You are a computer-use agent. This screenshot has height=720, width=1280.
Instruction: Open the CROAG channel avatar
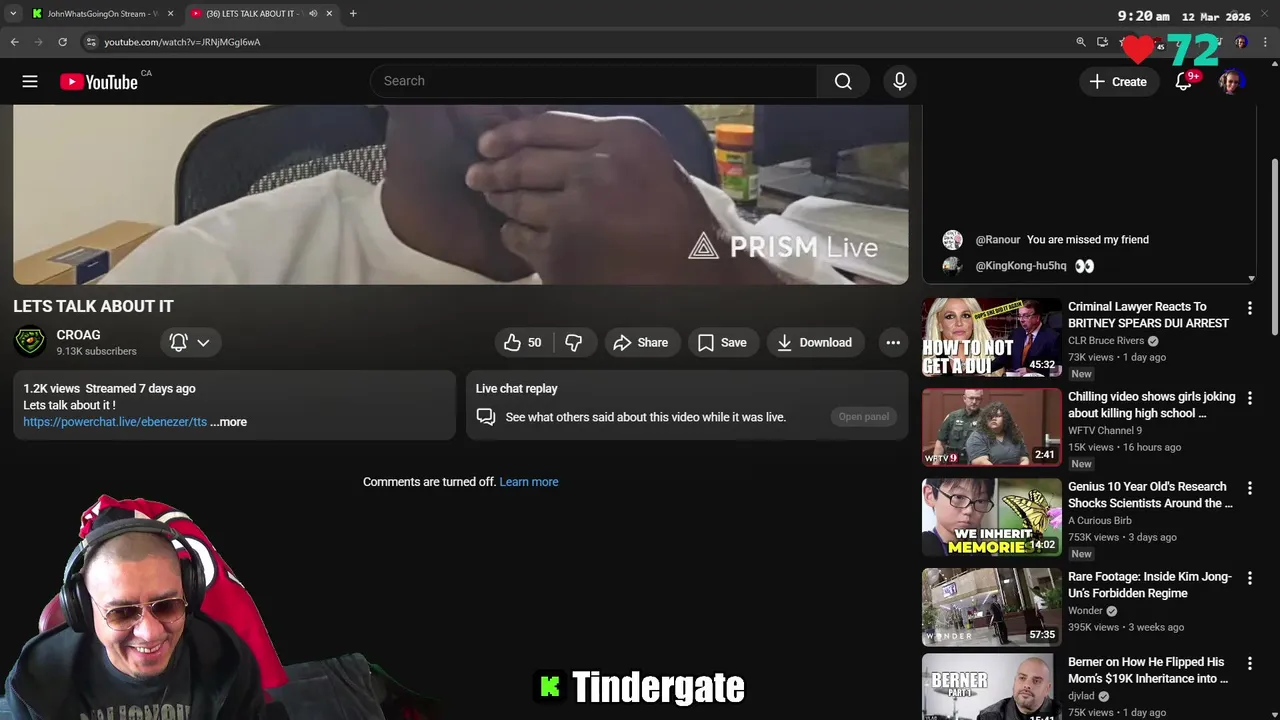[x=30, y=342]
